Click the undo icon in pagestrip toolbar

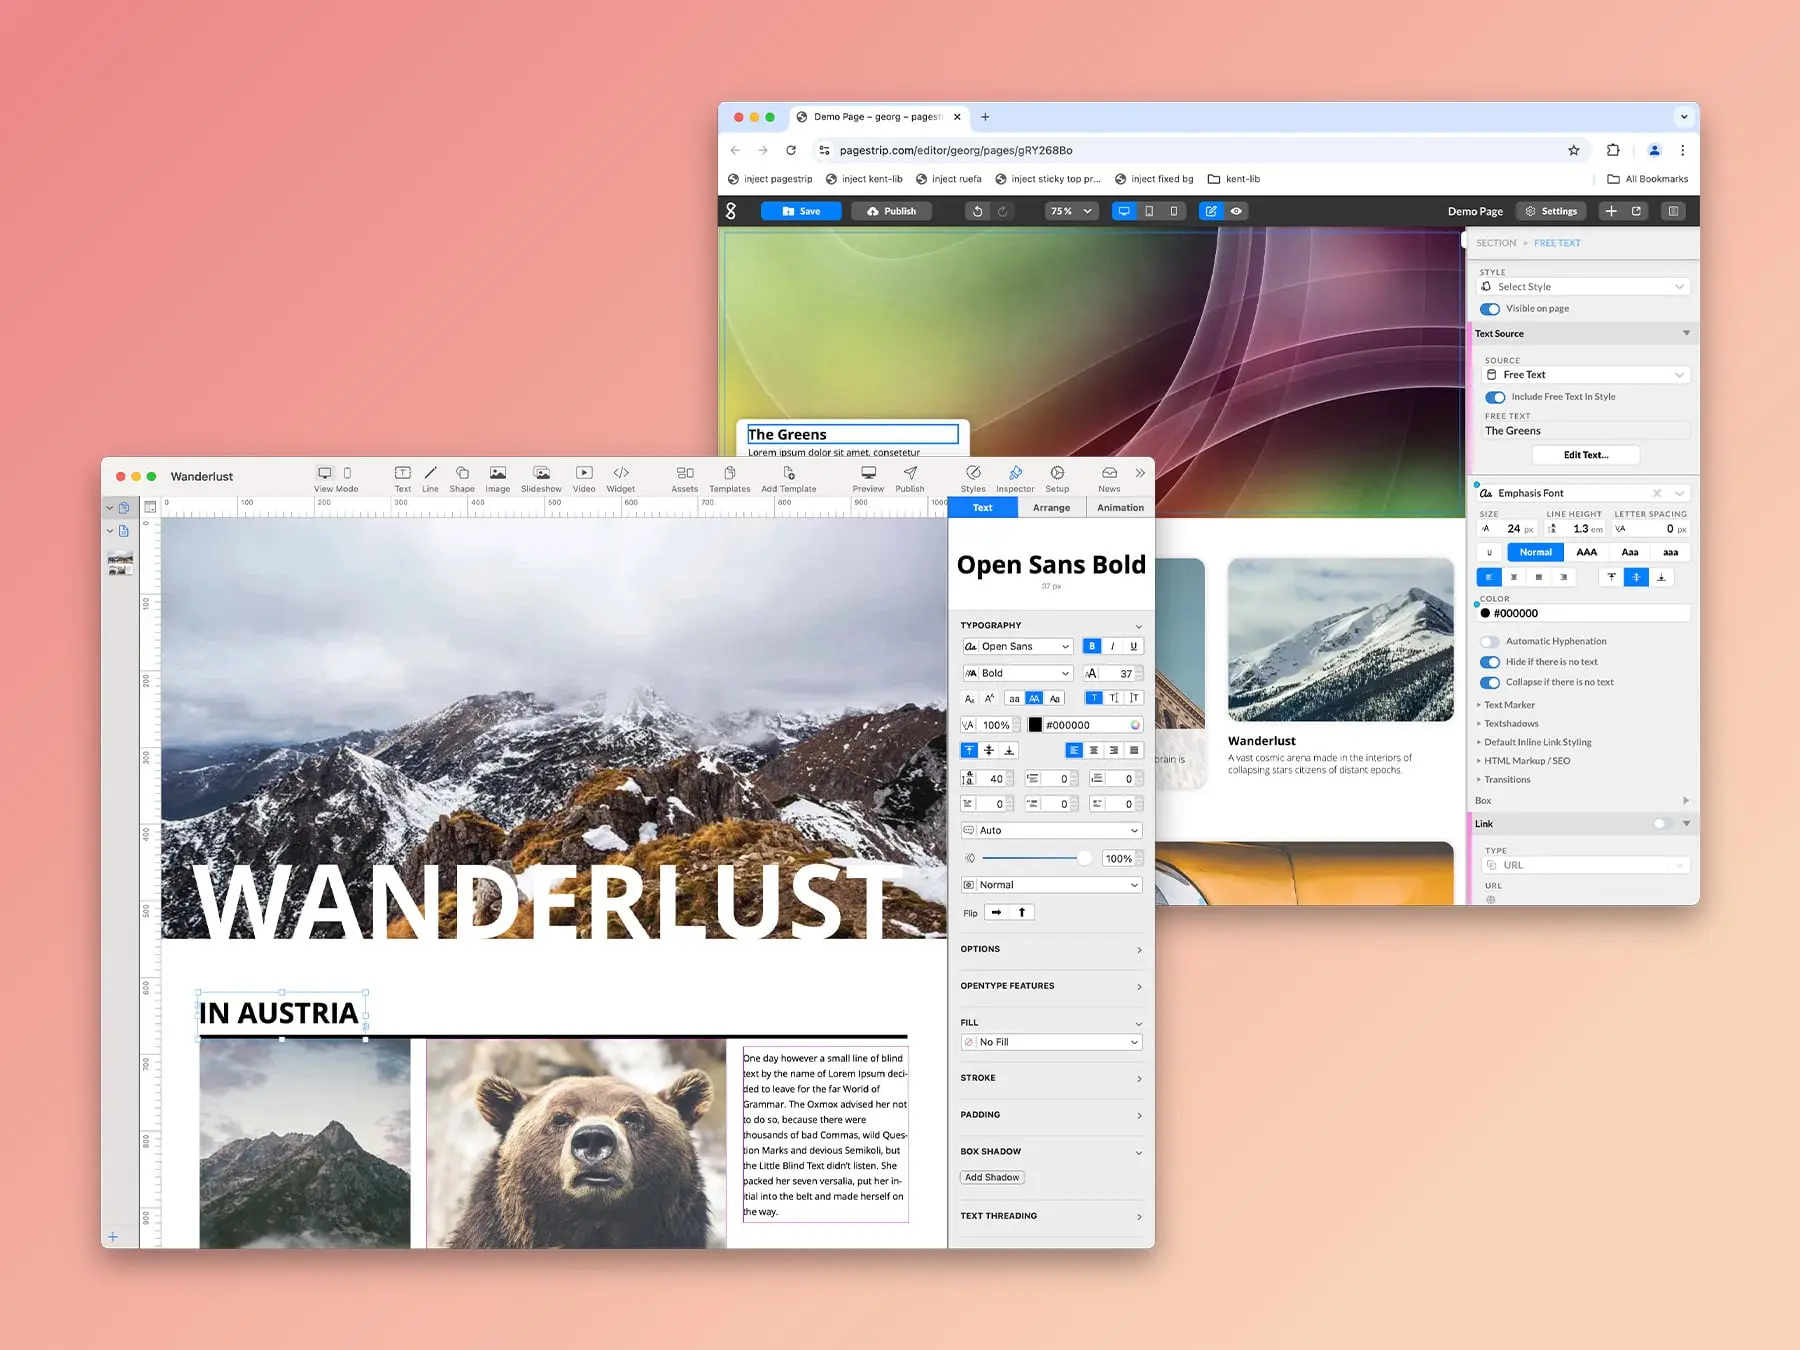click(977, 211)
